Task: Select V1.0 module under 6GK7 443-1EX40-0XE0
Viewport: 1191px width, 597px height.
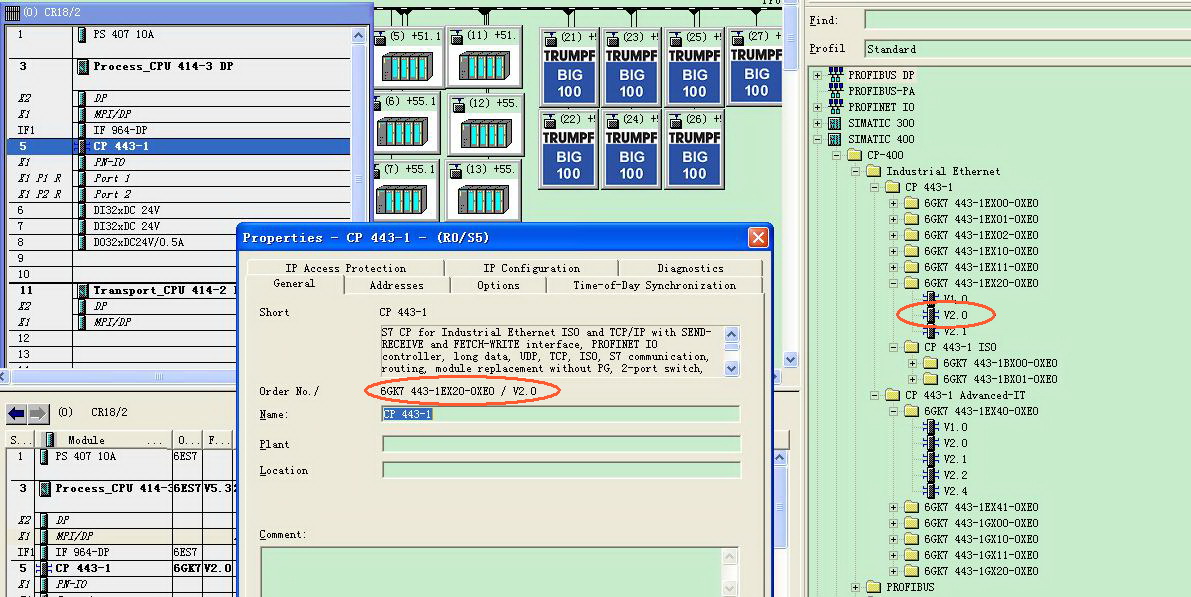Action: point(946,427)
